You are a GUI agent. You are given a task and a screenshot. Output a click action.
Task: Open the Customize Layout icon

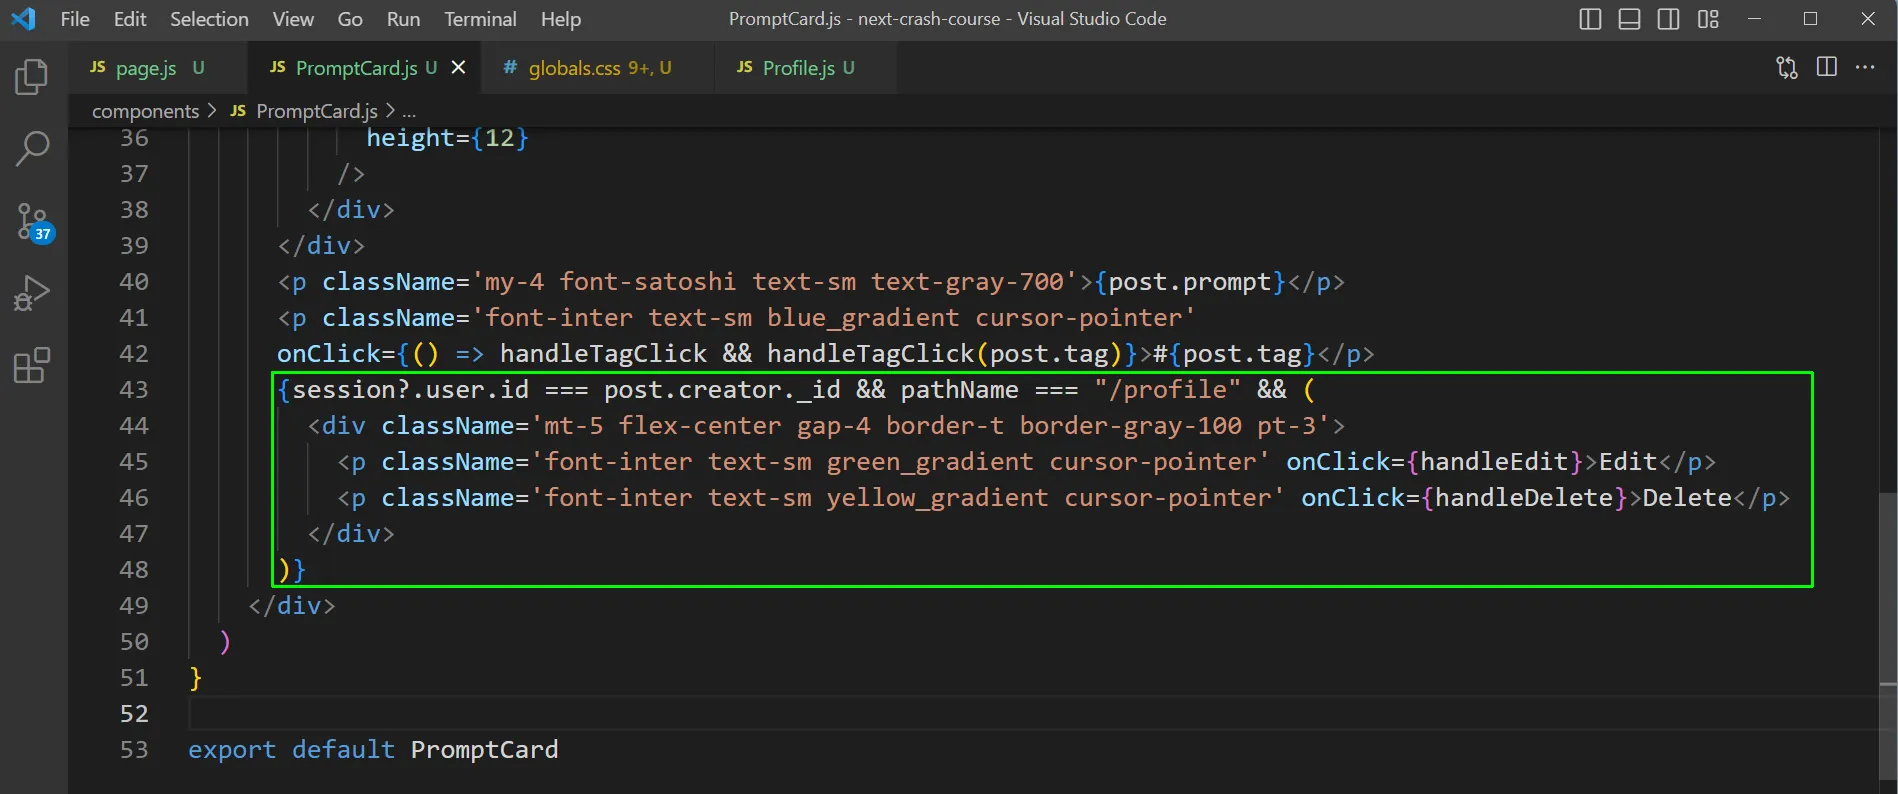coord(1708,19)
